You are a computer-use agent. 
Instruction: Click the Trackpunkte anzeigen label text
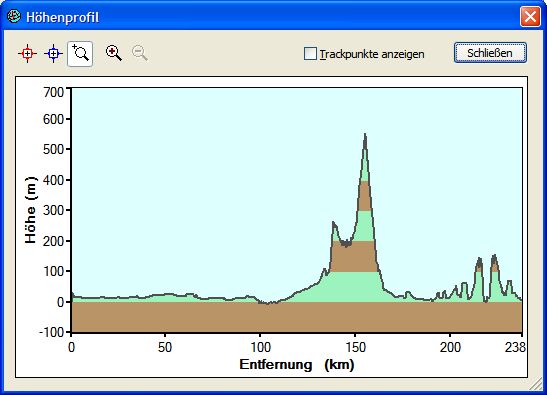372,54
